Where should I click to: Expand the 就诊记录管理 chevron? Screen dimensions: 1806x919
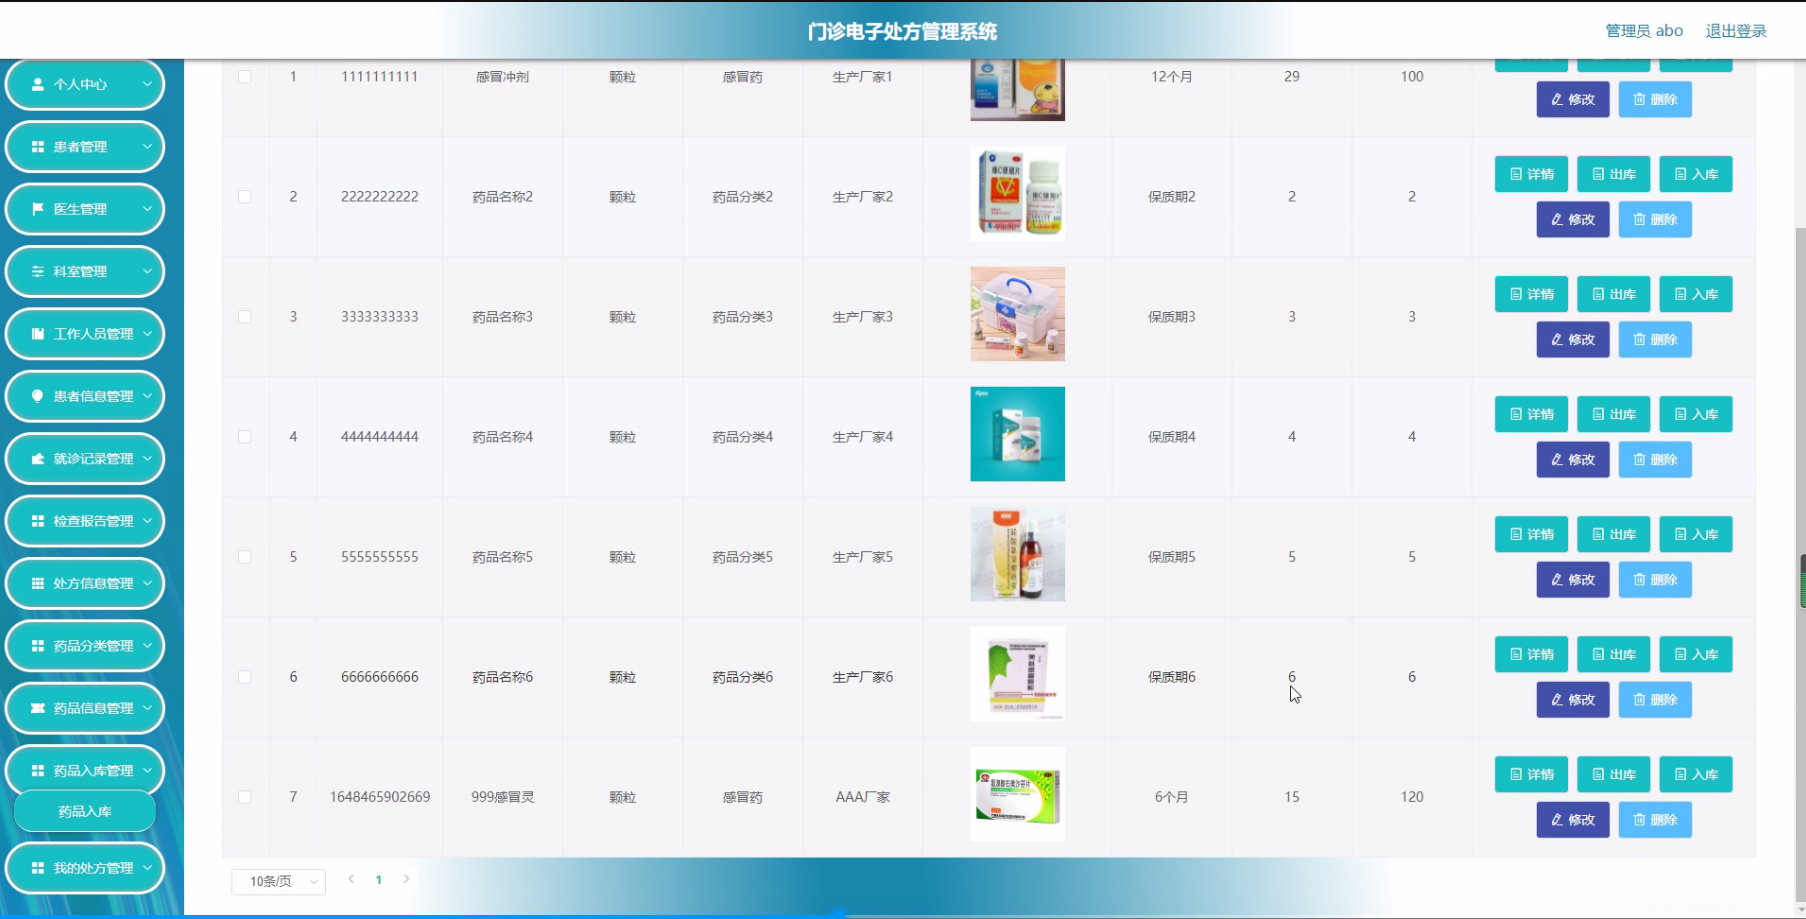pos(147,458)
